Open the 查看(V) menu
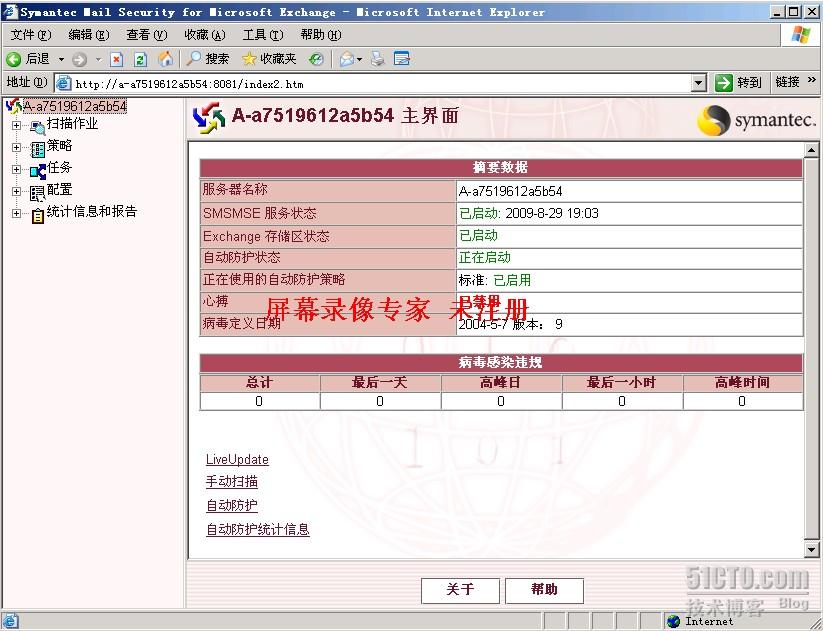This screenshot has height=631, width=823. pos(146,35)
